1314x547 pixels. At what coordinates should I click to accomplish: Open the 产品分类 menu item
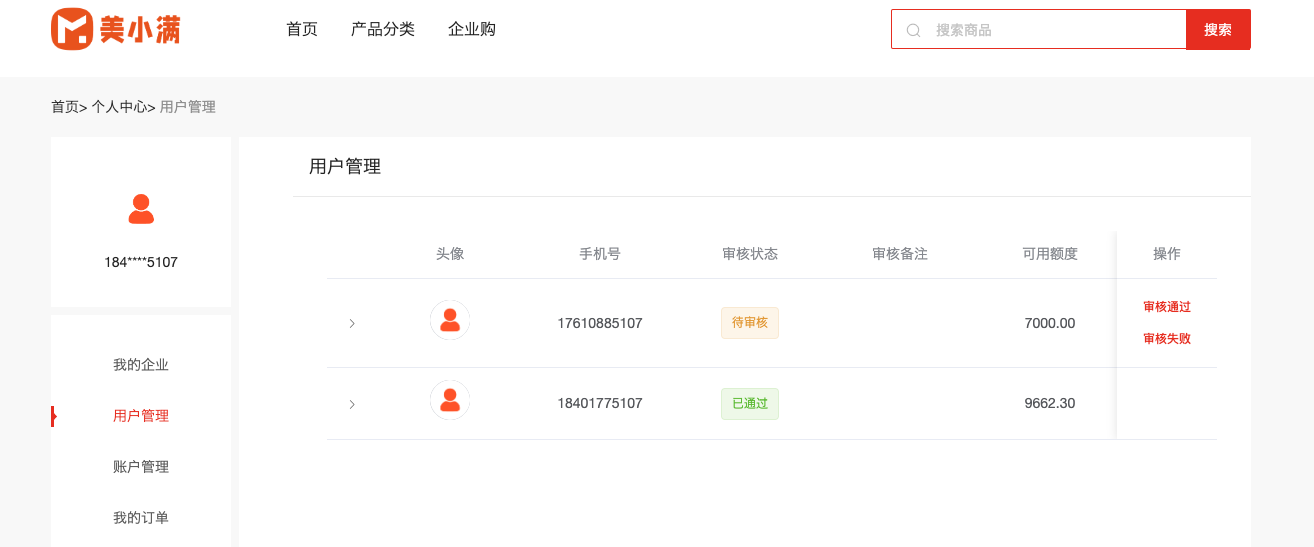(383, 29)
